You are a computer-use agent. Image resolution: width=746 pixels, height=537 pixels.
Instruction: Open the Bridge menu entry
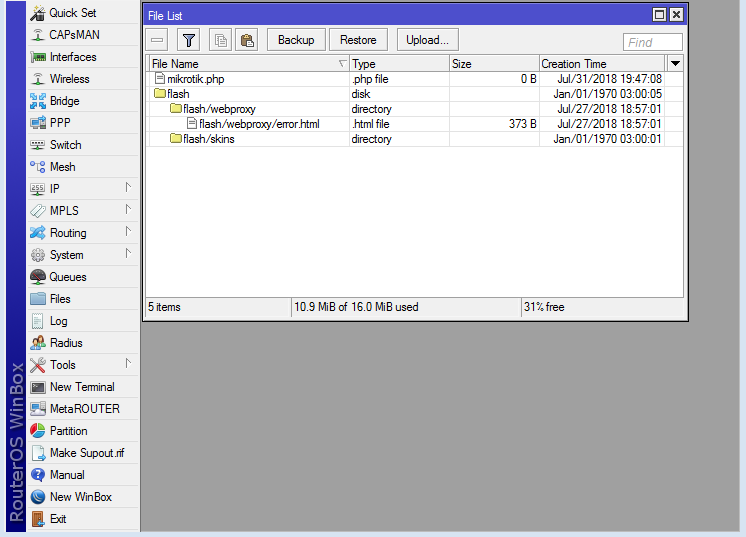coord(83,101)
